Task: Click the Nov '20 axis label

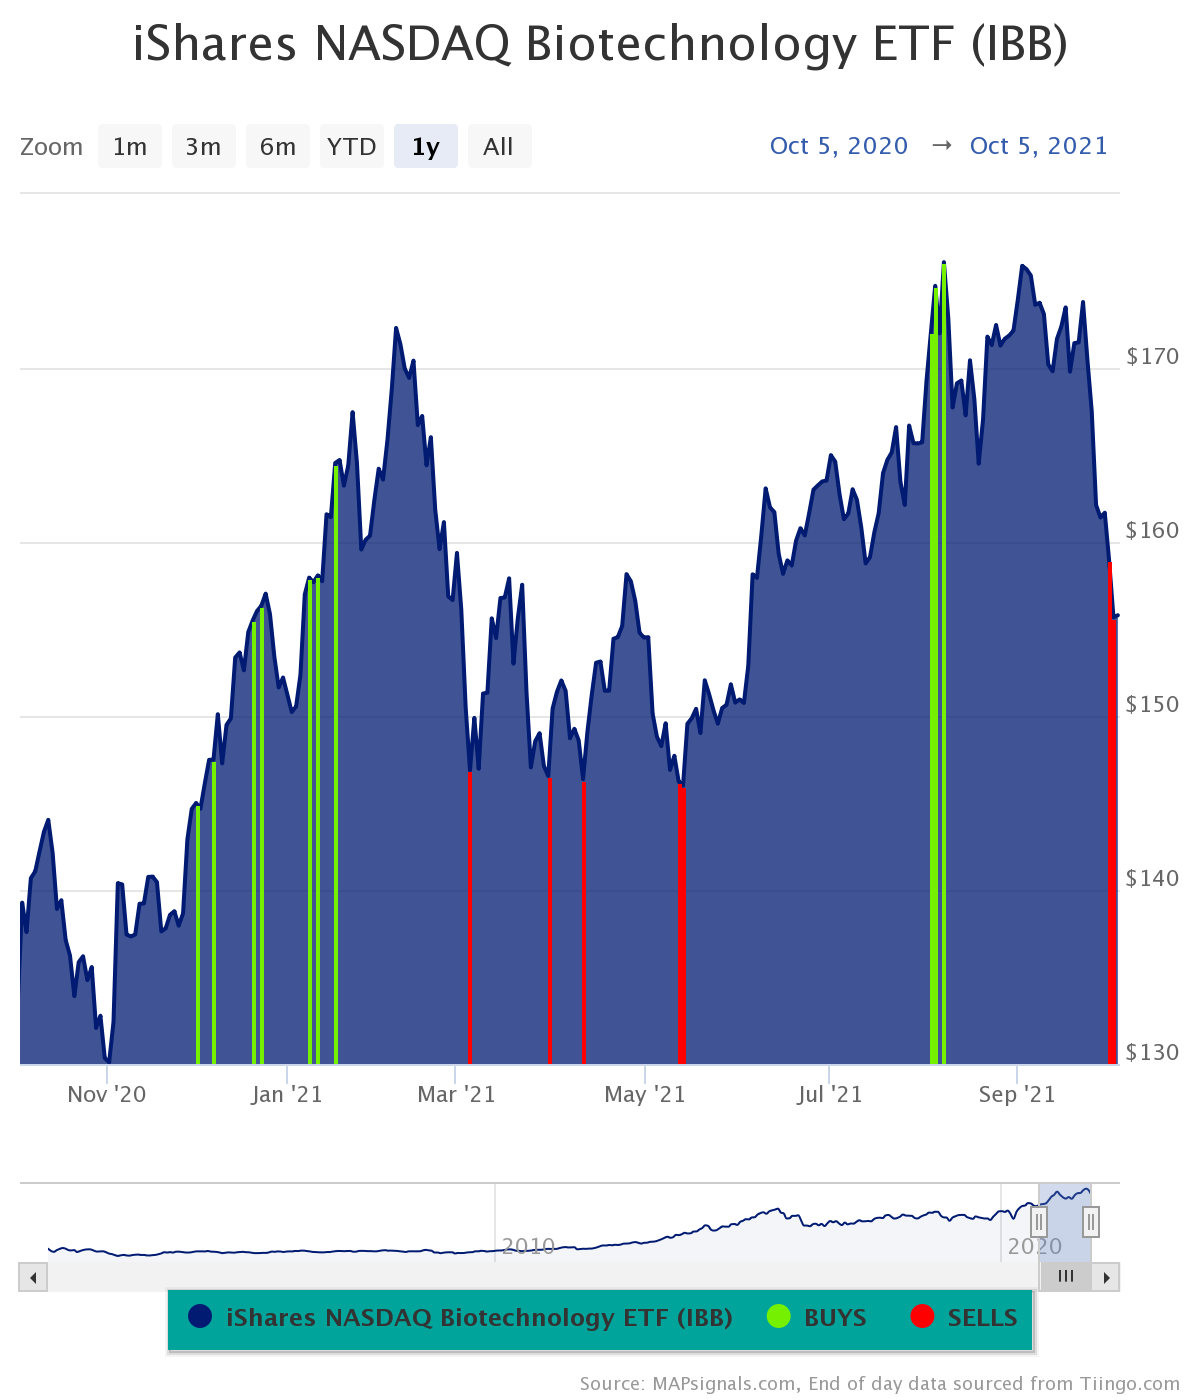Action: [107, 1094]
